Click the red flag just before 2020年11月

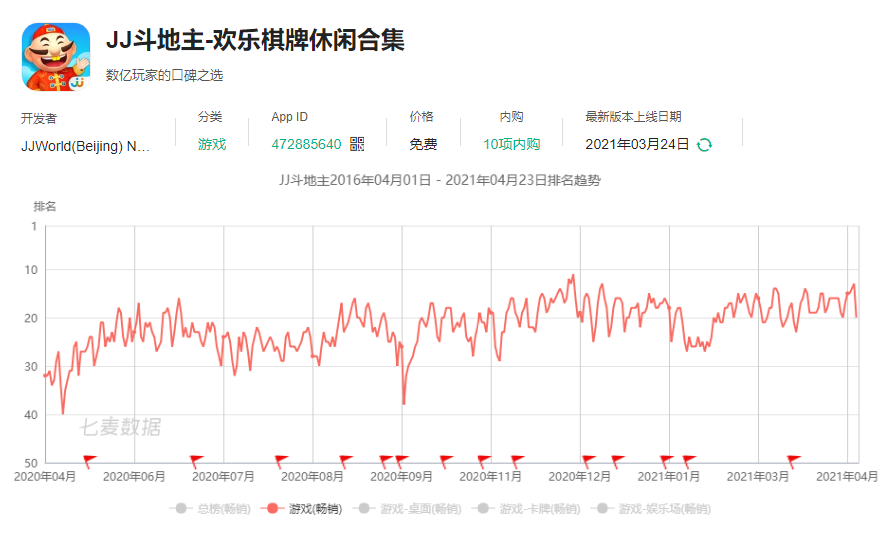tap(484, 461)
